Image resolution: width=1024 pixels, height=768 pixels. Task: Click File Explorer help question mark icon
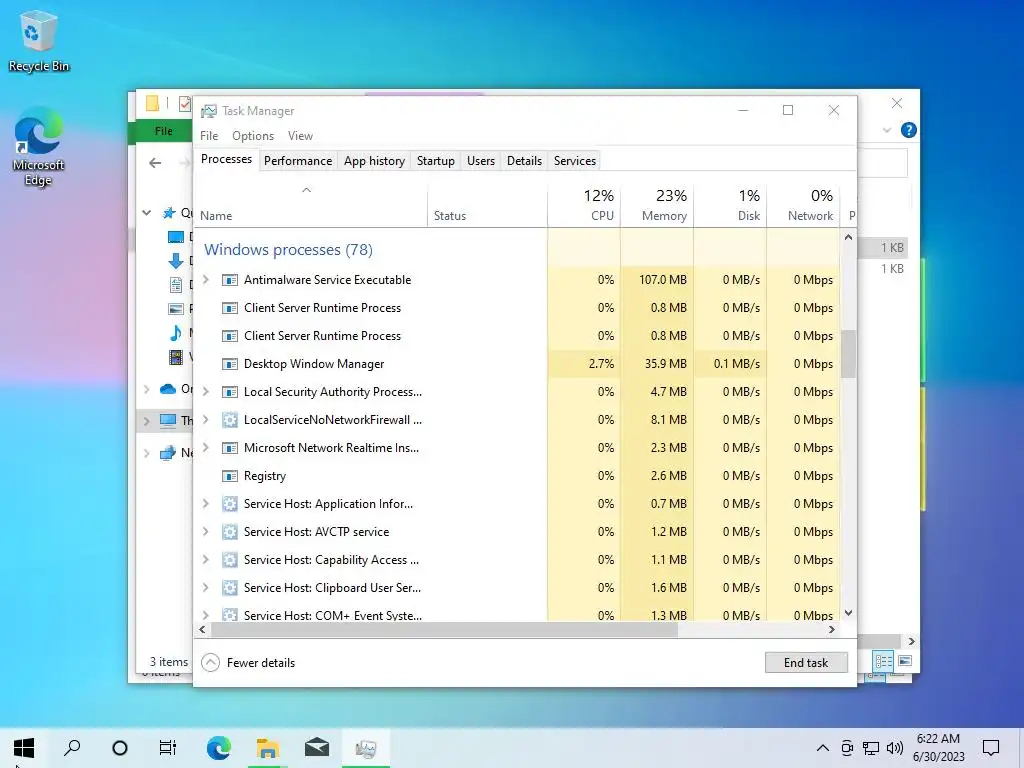[908, 130]
